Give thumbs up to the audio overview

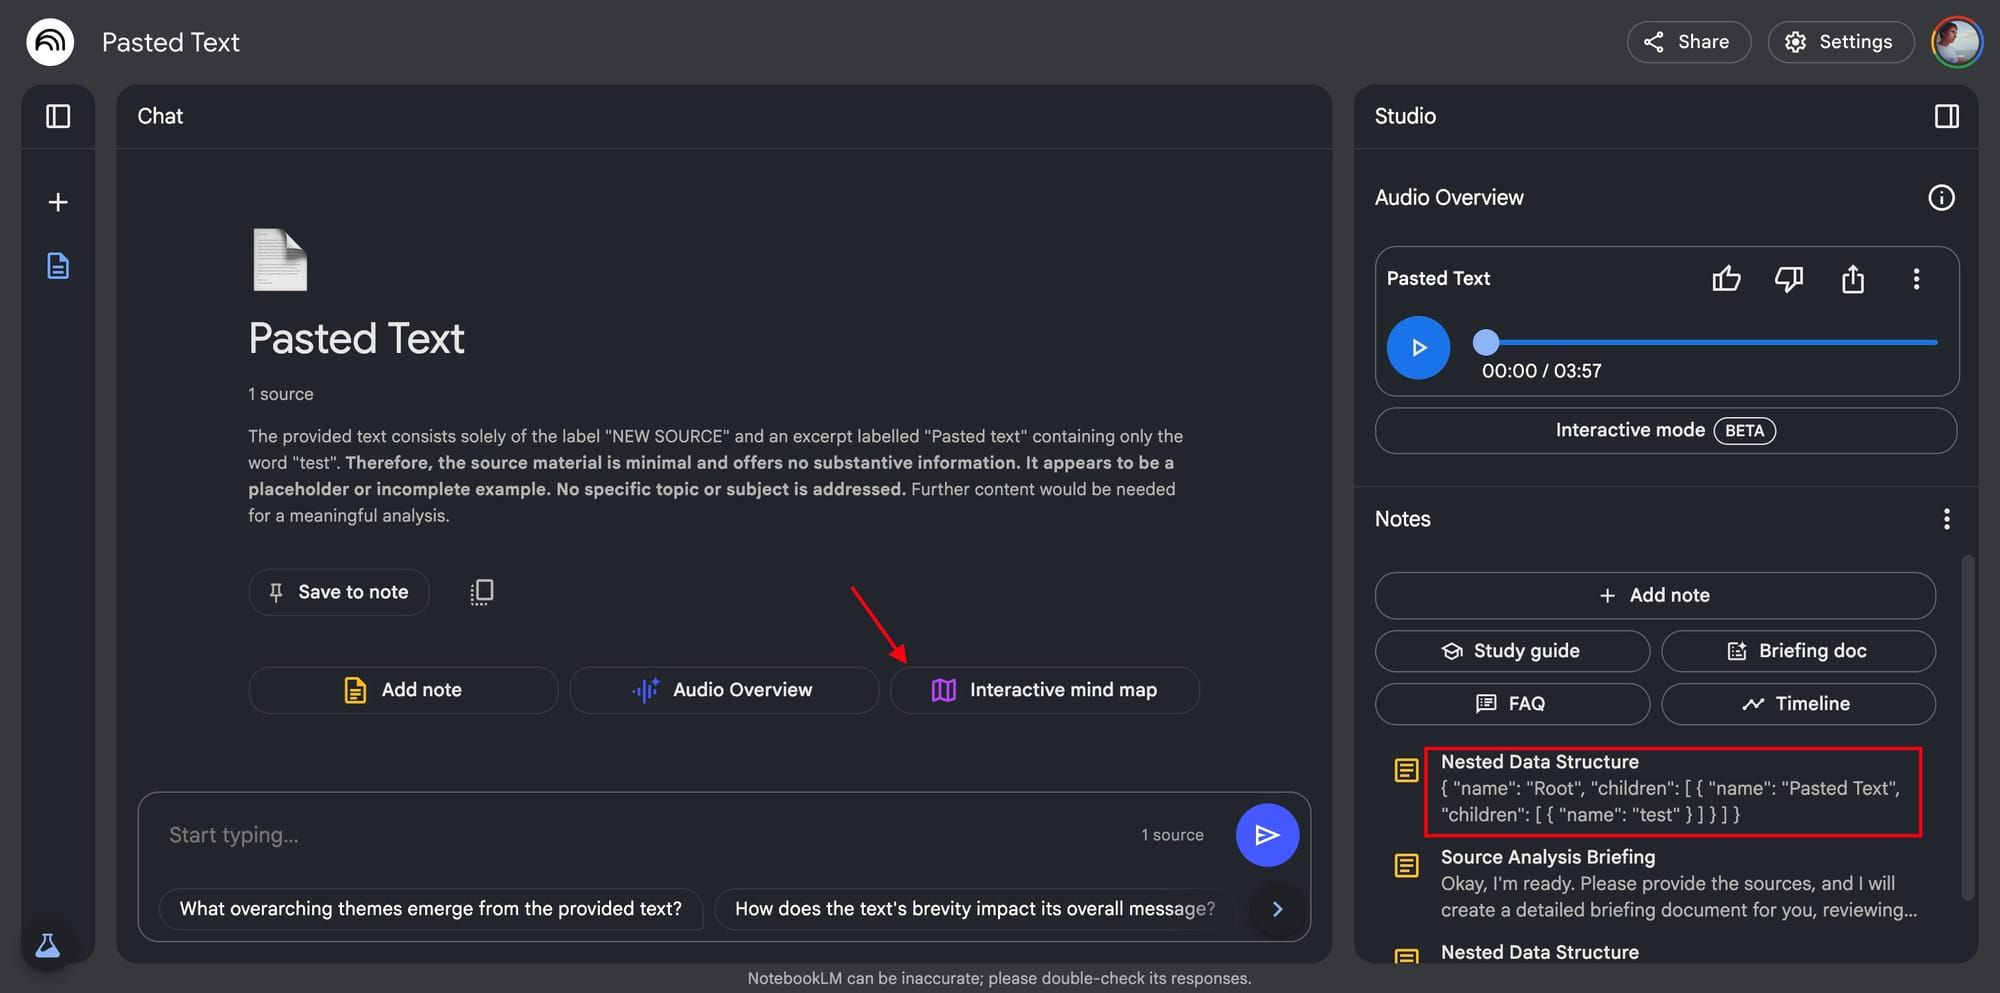[x=1726, y=279]
